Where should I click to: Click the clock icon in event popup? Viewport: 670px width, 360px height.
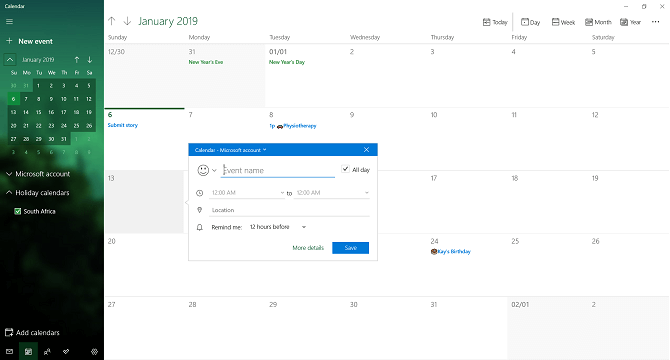(x=199, y=193)
